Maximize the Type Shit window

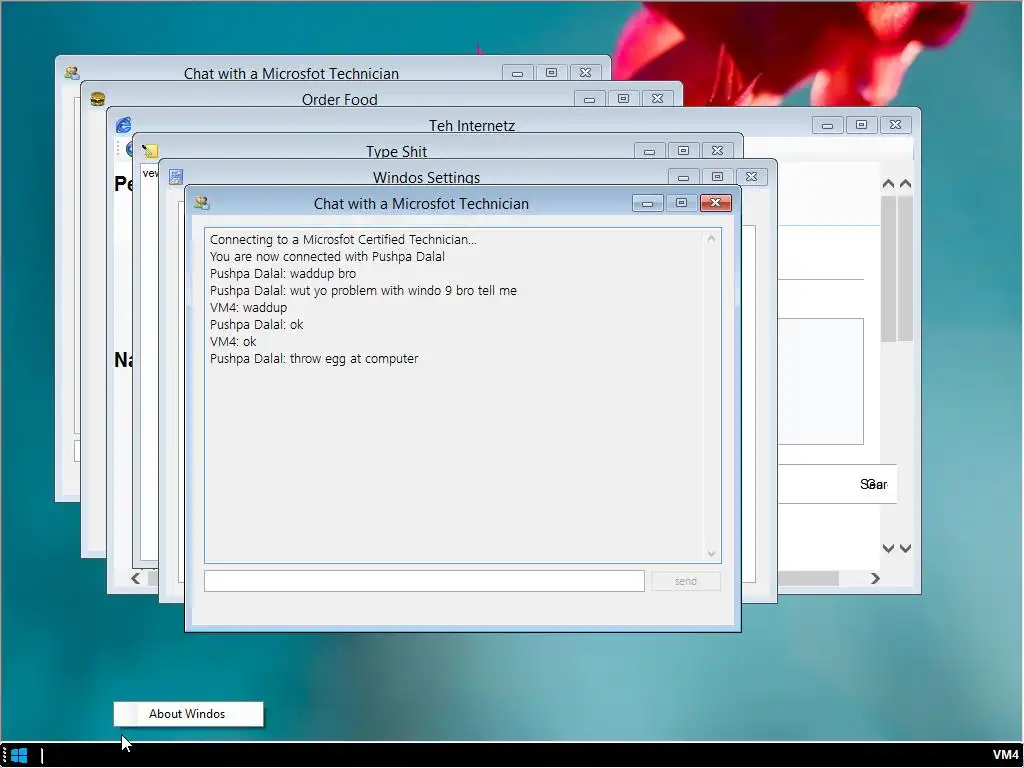click(683, 151)
